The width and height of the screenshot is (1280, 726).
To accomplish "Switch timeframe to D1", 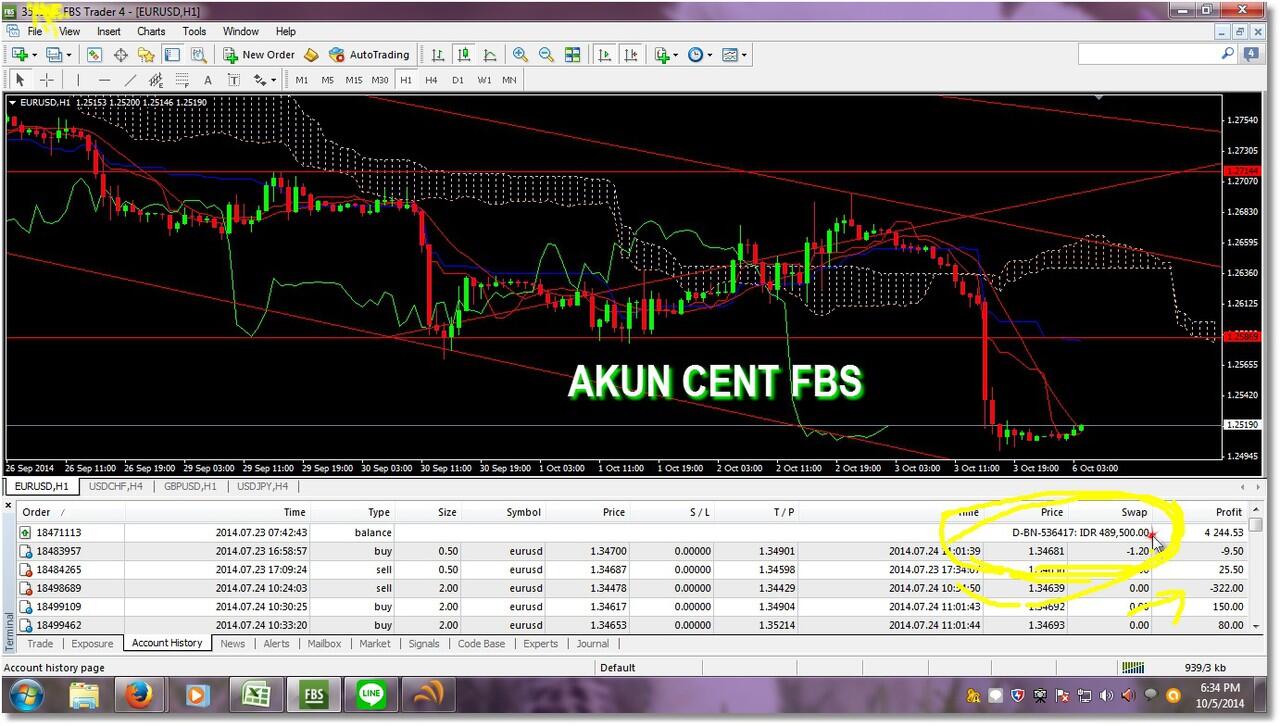I will coord(458,80).
